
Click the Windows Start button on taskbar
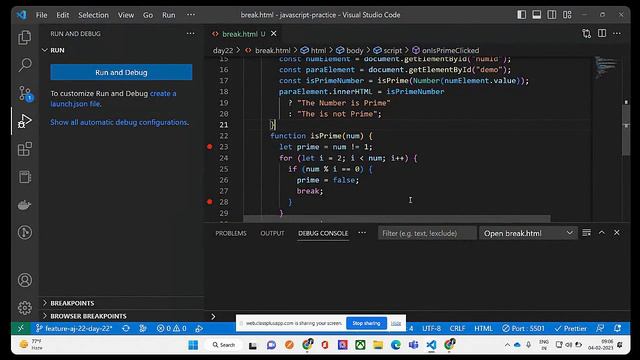pyautogui.click(x=193, y=345)
